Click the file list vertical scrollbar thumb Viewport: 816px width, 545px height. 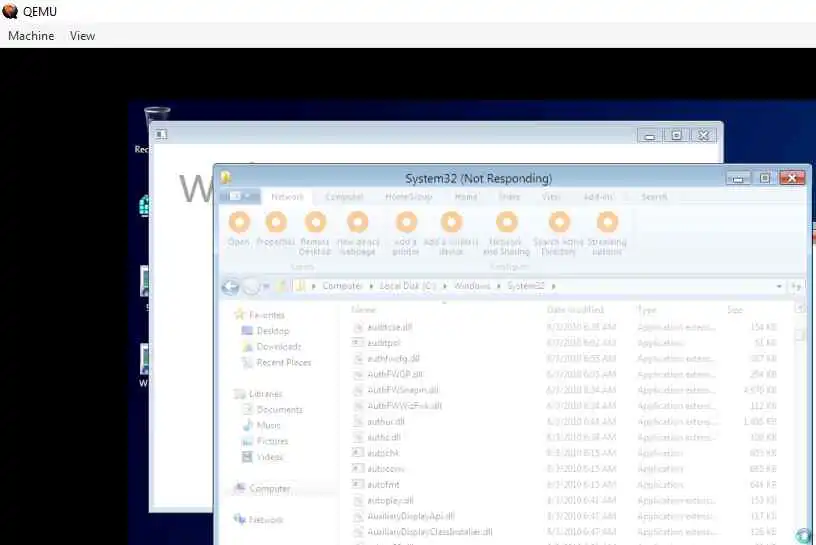coord(800,336)
